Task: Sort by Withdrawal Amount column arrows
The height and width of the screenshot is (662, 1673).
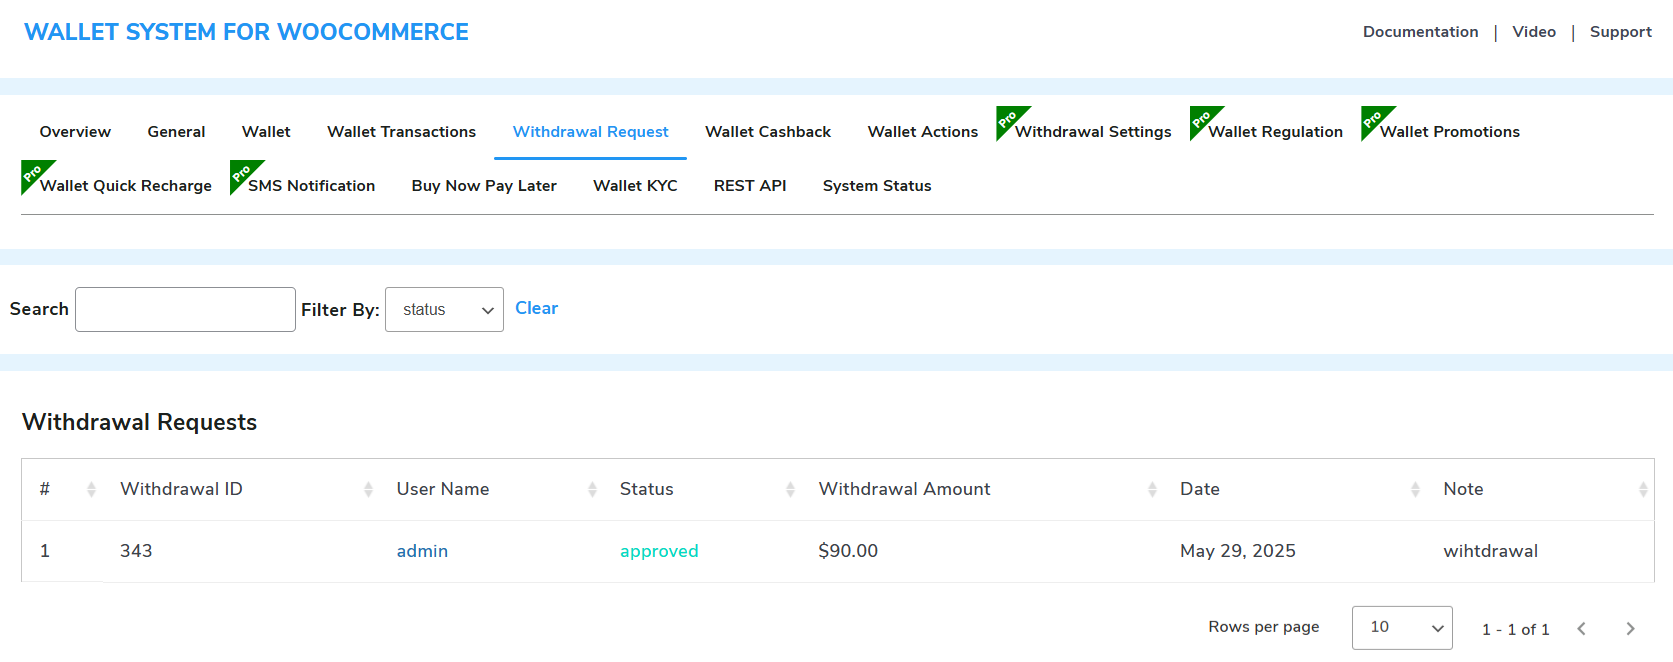Action: coord(1152,490)
